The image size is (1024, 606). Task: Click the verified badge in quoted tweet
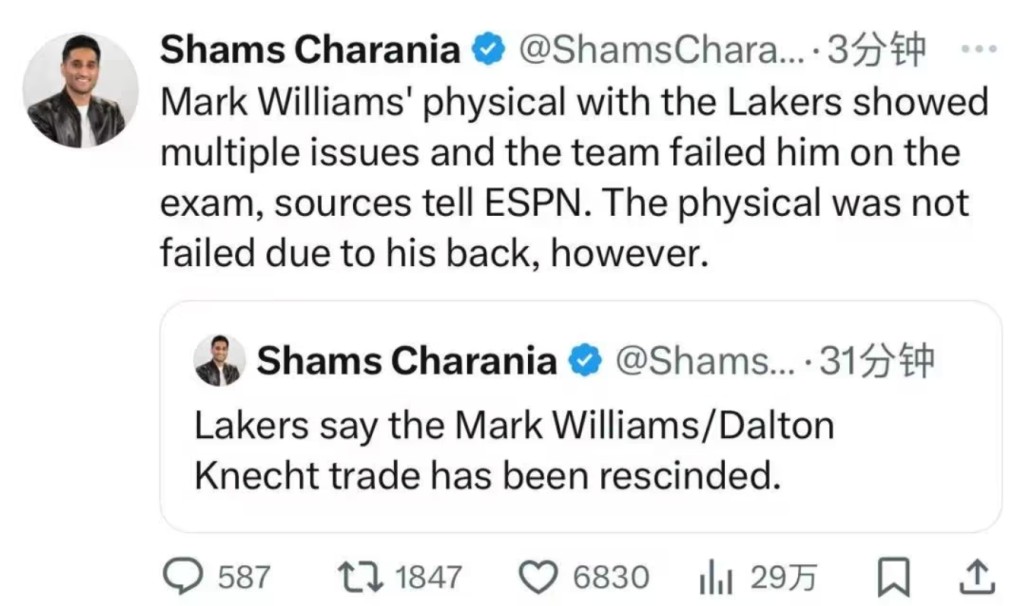[583, 361]
